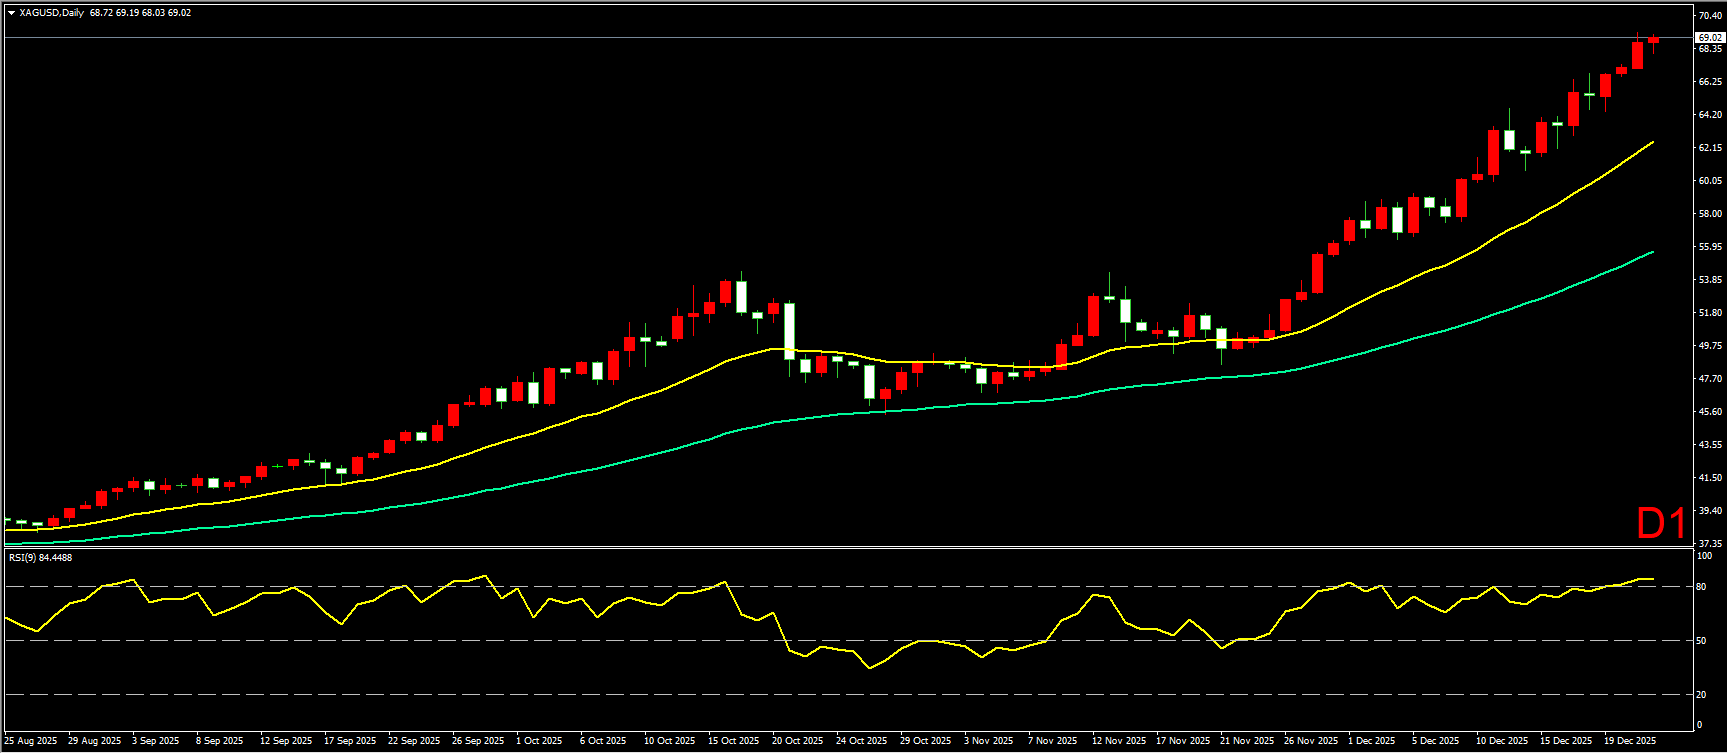Image resolution: width=1727 pixels, height=754 pixels.
Task: Click the 1 Dec 2025 date label
Action: coord(1371,741)
